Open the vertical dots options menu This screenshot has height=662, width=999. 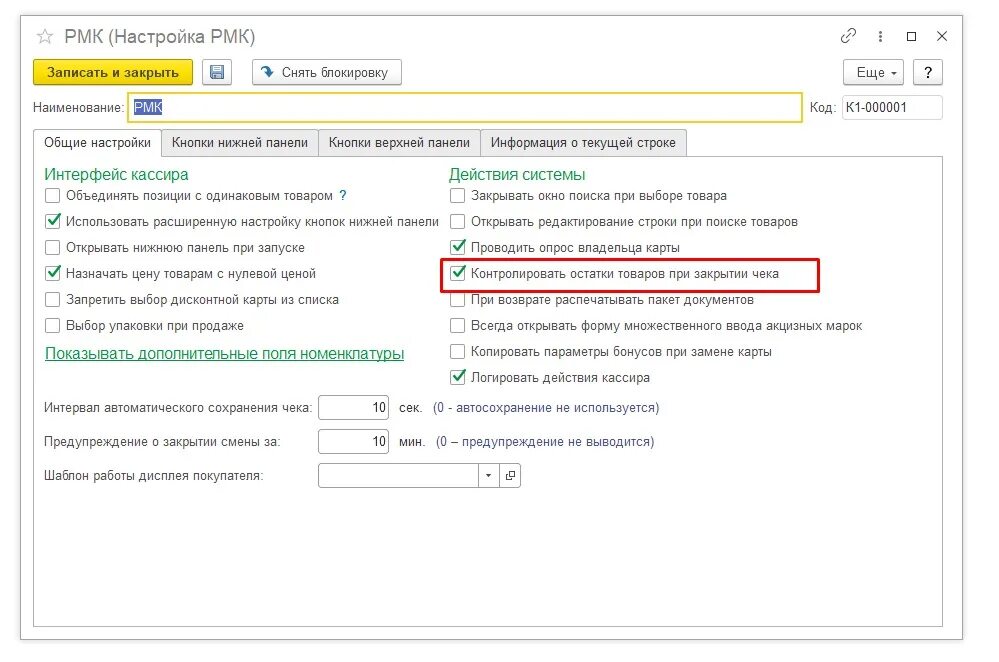[x=879, y=36]
